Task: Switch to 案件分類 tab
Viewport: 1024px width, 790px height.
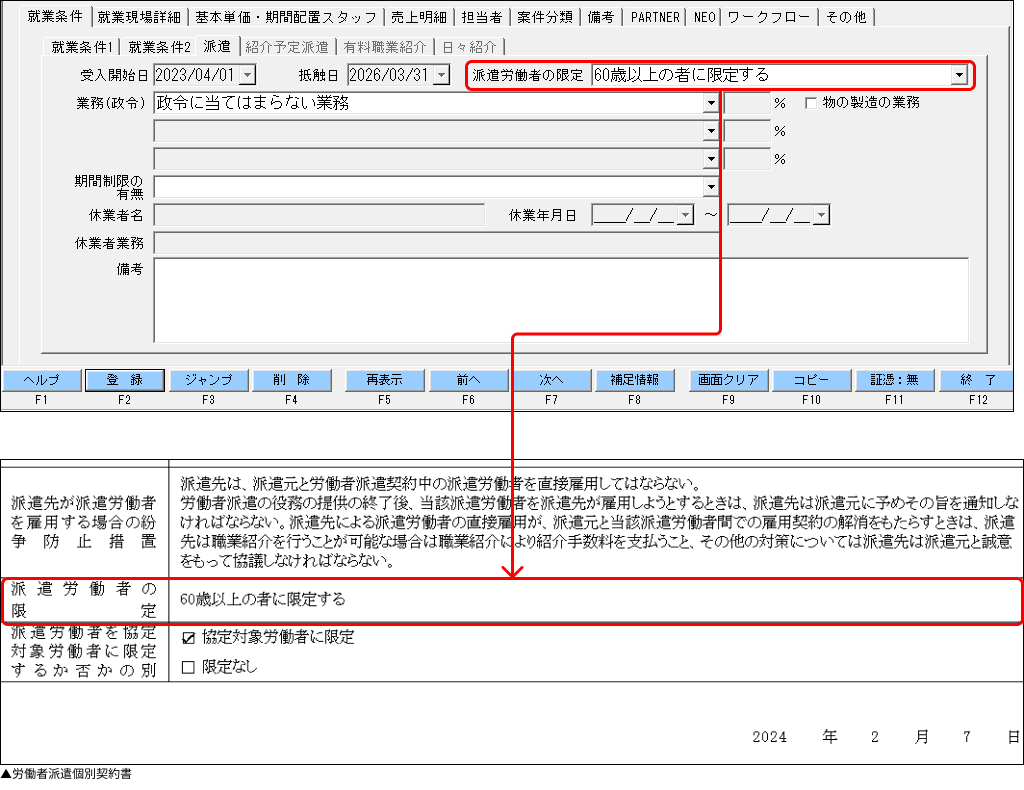Action: (545, 17)
